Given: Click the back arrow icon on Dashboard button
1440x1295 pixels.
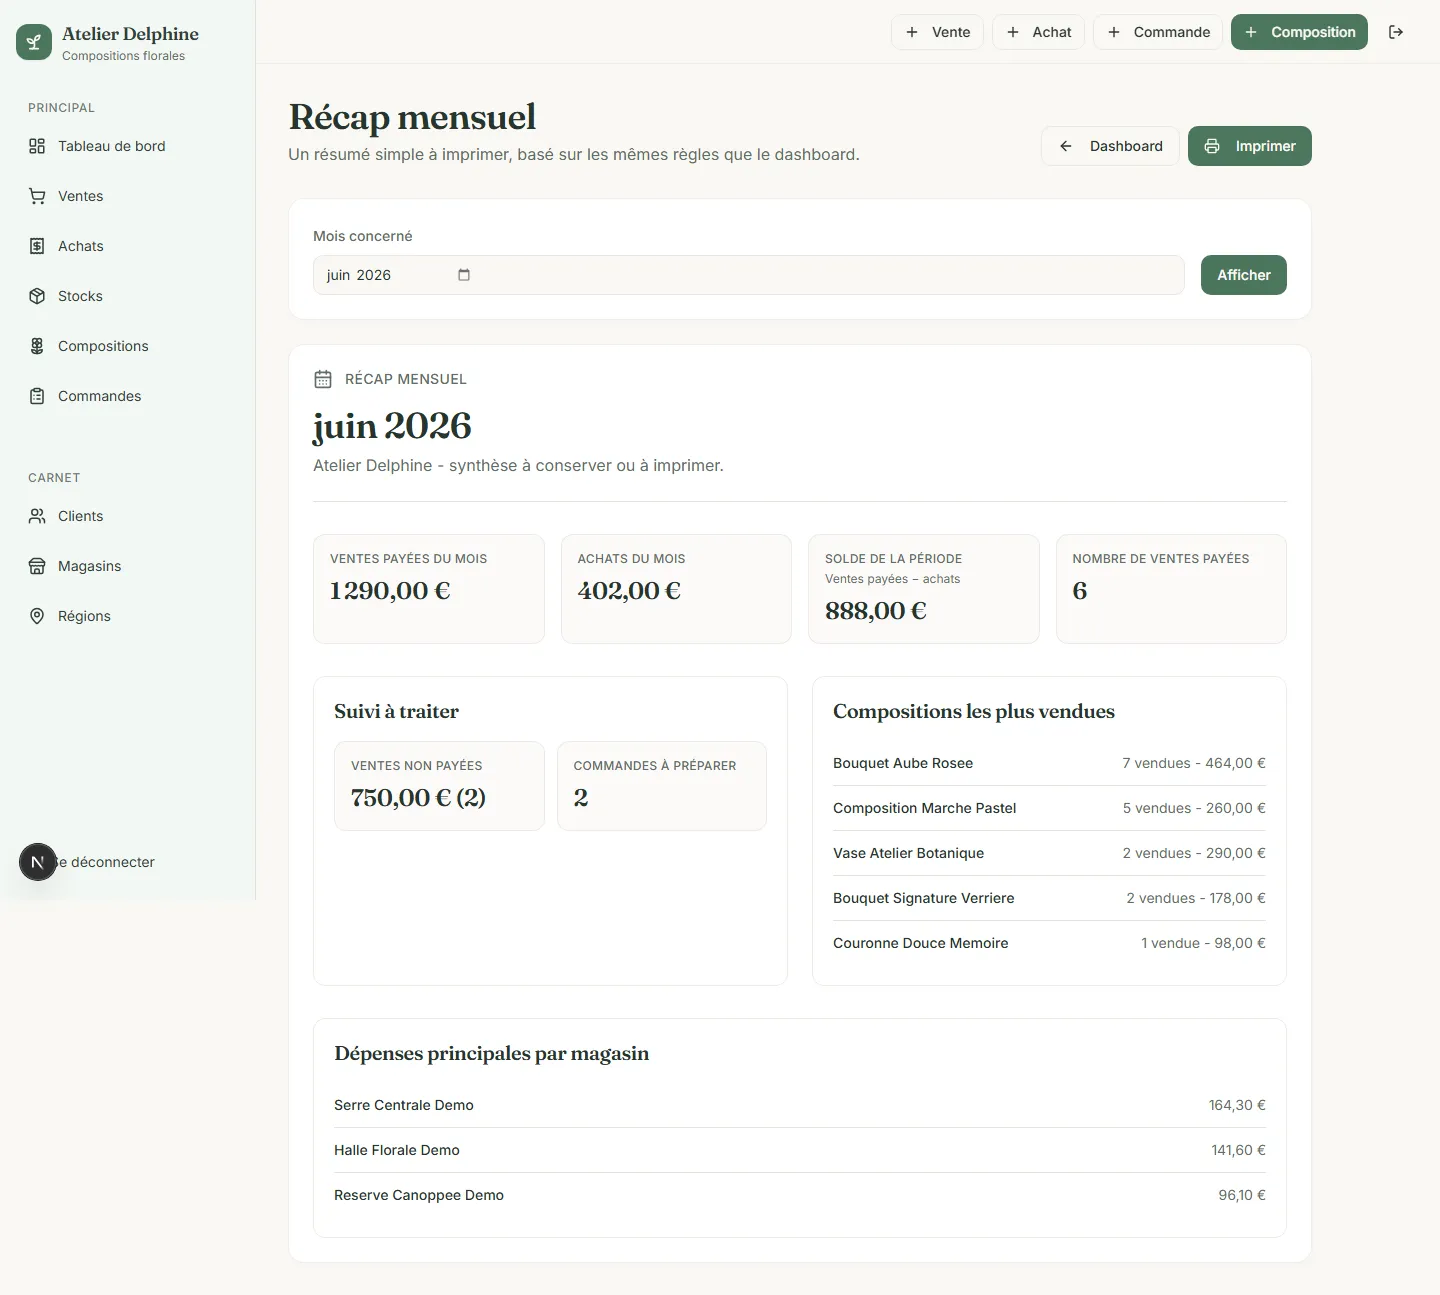Looking at the screenshot, I should pyautogui.click(x=1066, y=146).
